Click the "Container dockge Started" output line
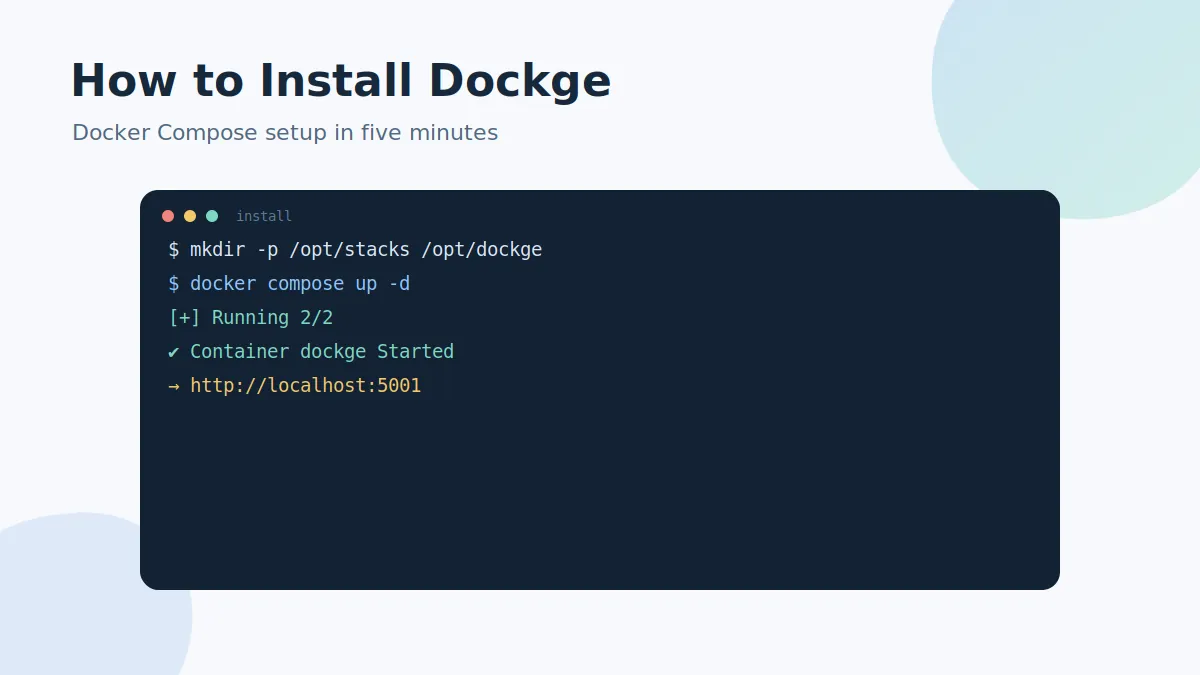Viewport: 1200px width, 675px height. click(311, 352)
